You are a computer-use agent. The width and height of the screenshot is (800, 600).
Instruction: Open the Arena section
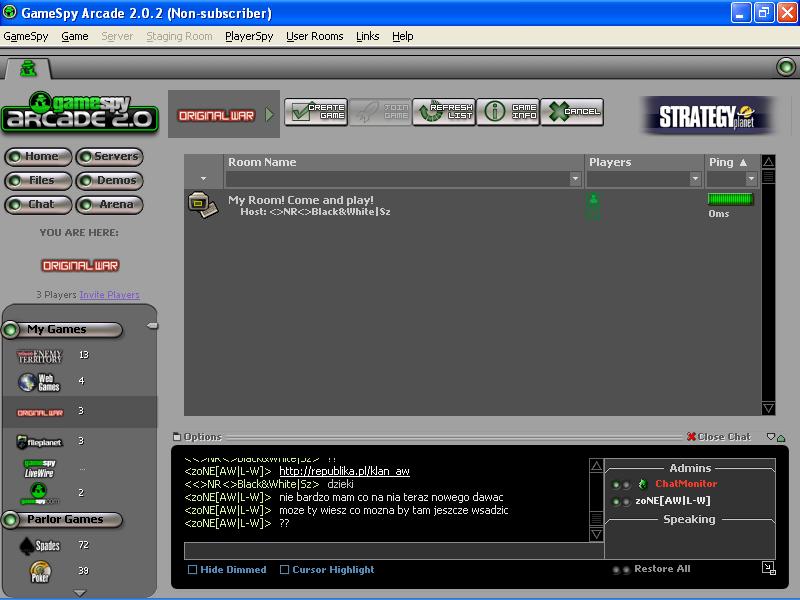tap(109, 204)
